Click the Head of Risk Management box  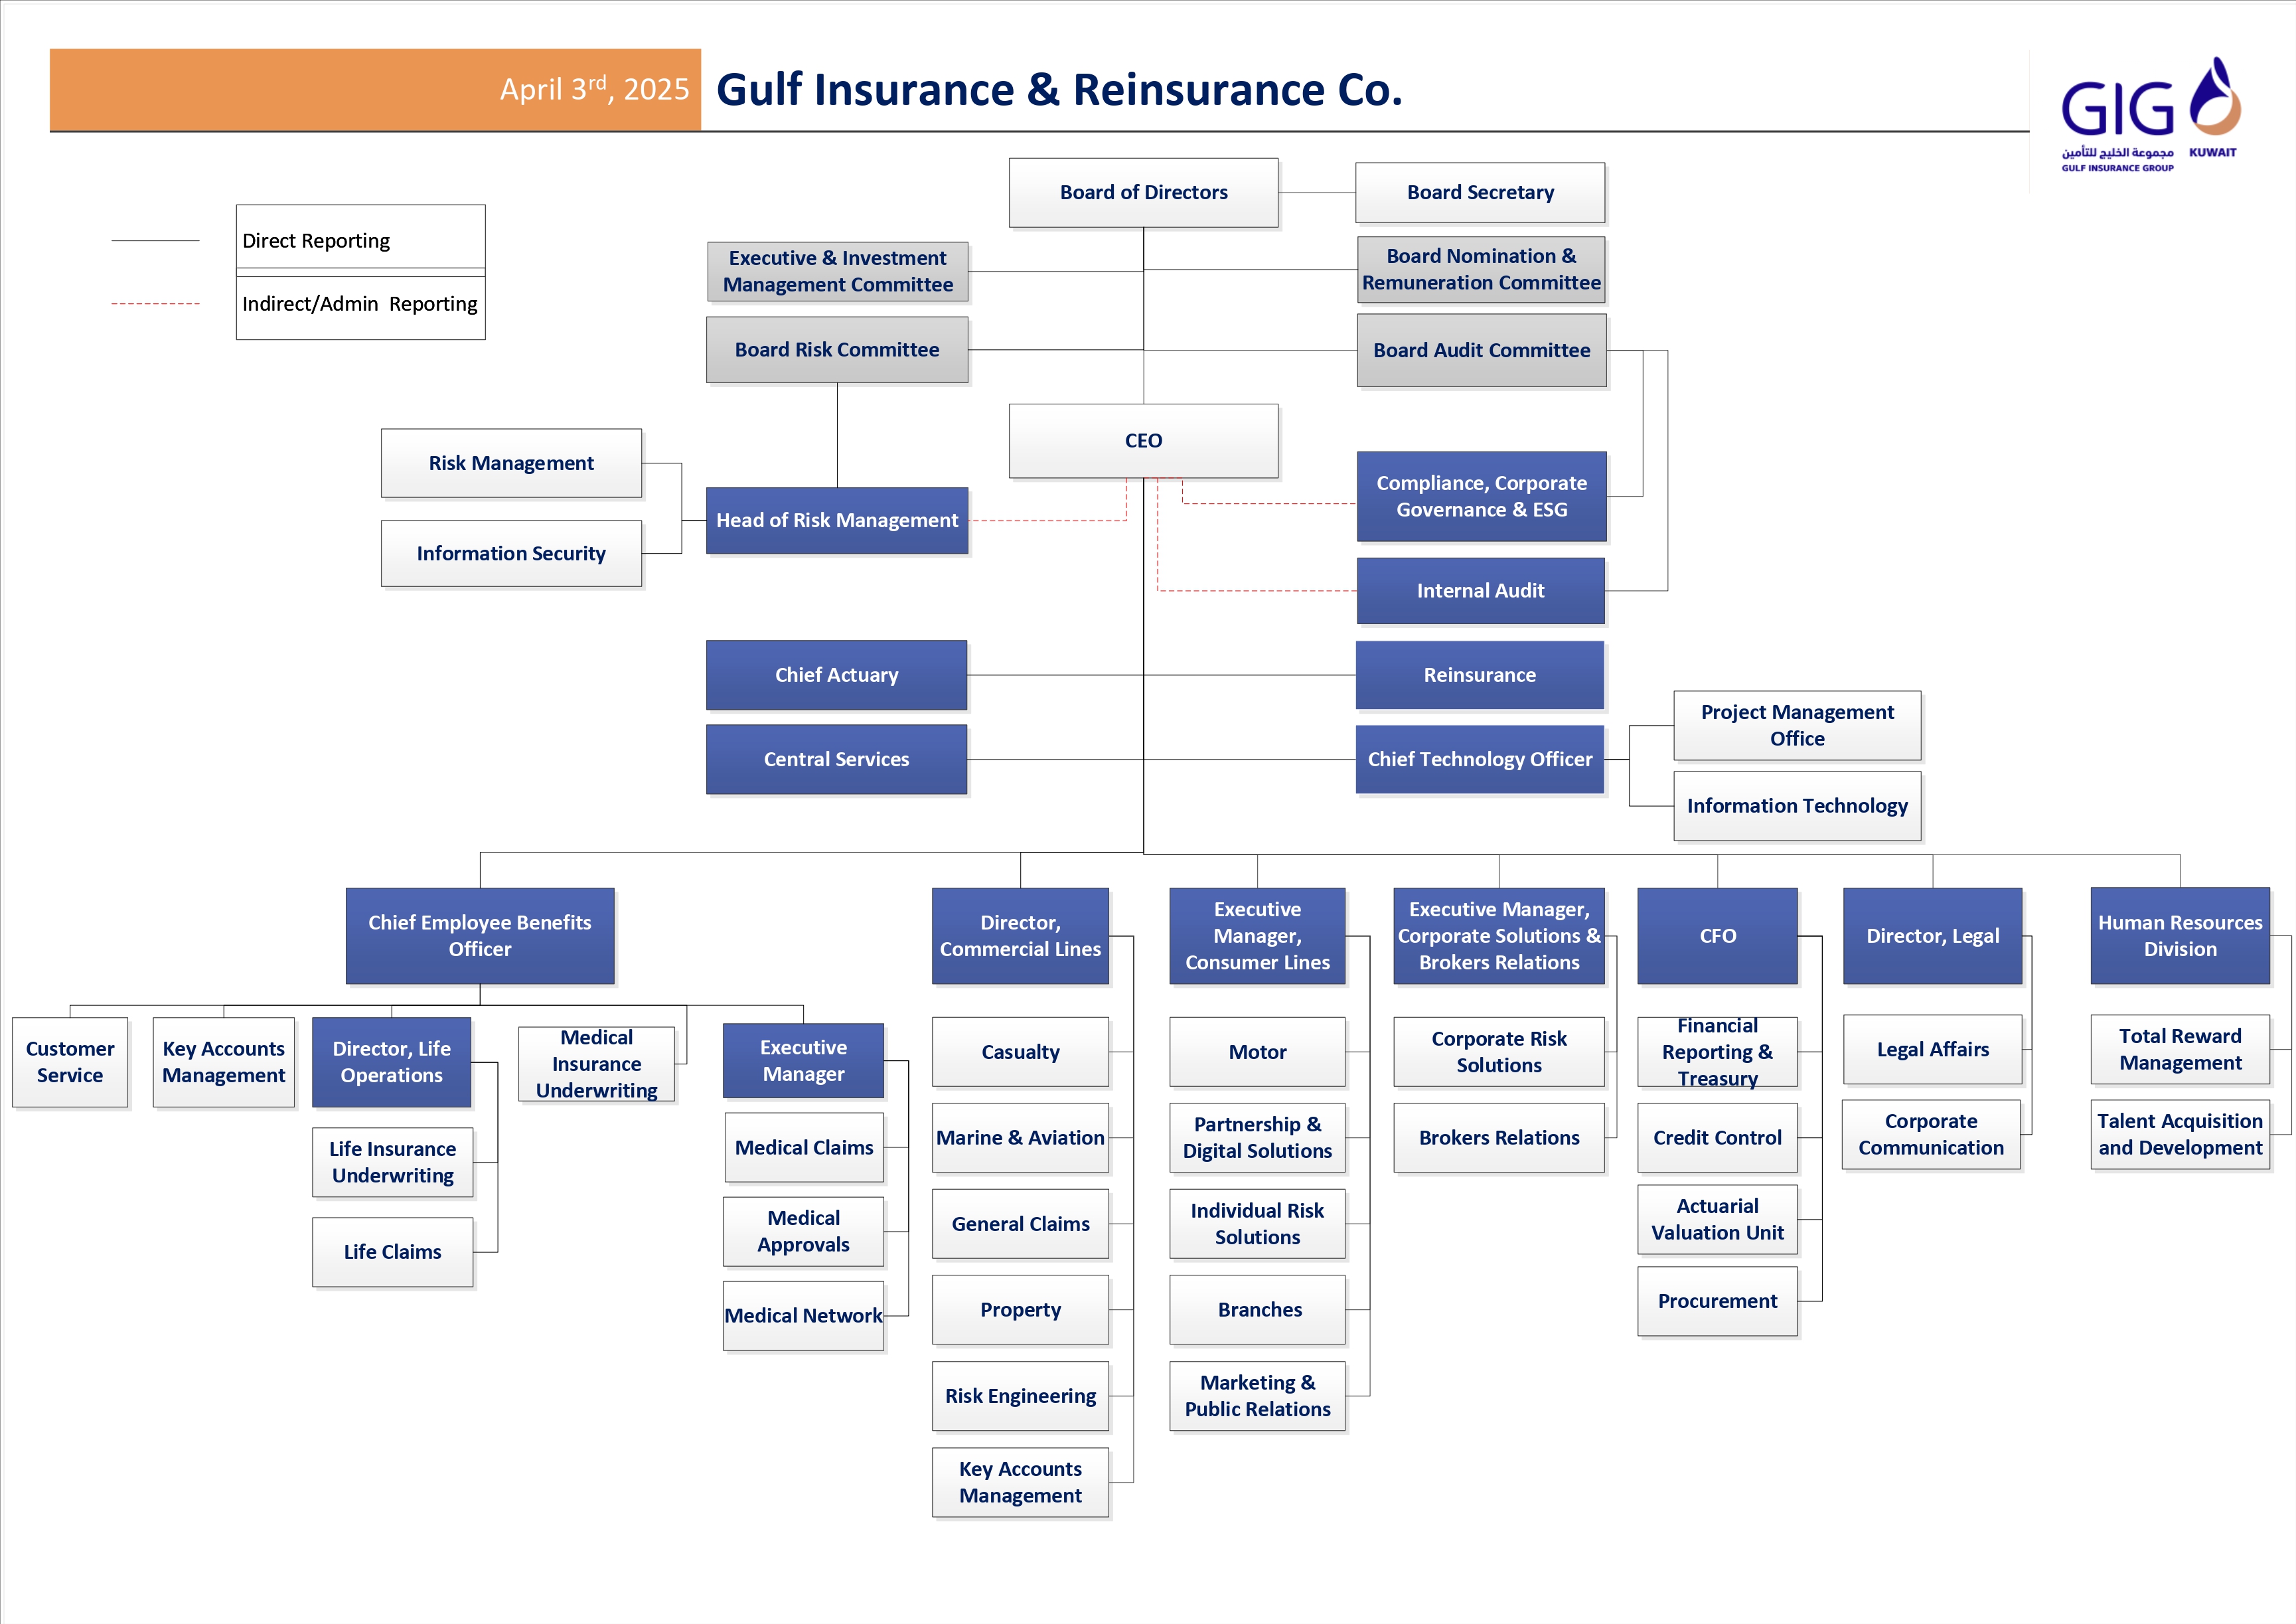837,520
